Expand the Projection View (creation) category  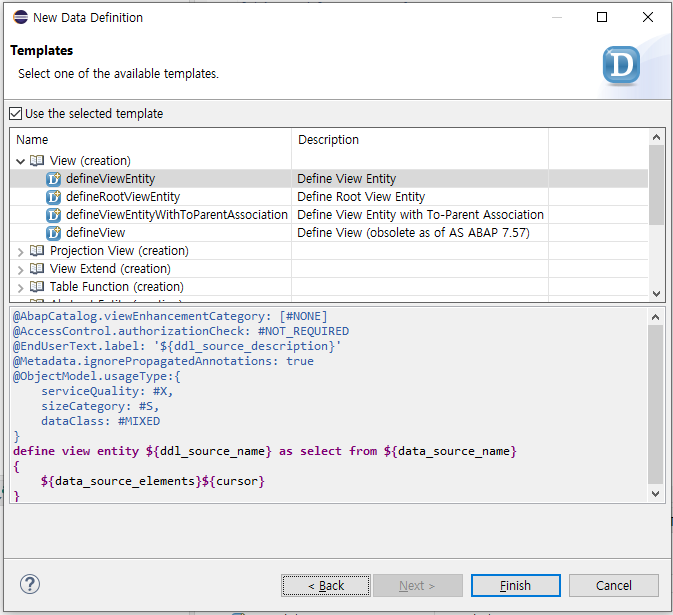coord(21,251)
